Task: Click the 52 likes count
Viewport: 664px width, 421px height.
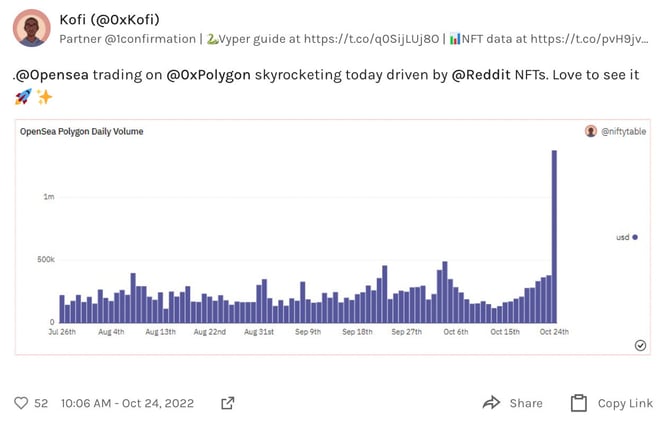Action: point(41,403)
